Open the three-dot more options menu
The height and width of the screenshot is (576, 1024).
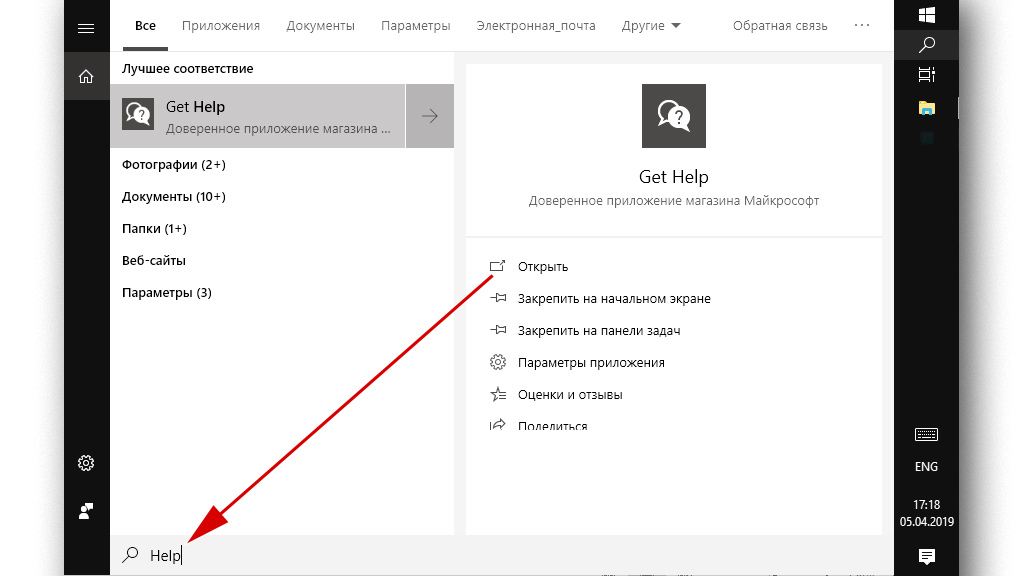pos(861,25)
